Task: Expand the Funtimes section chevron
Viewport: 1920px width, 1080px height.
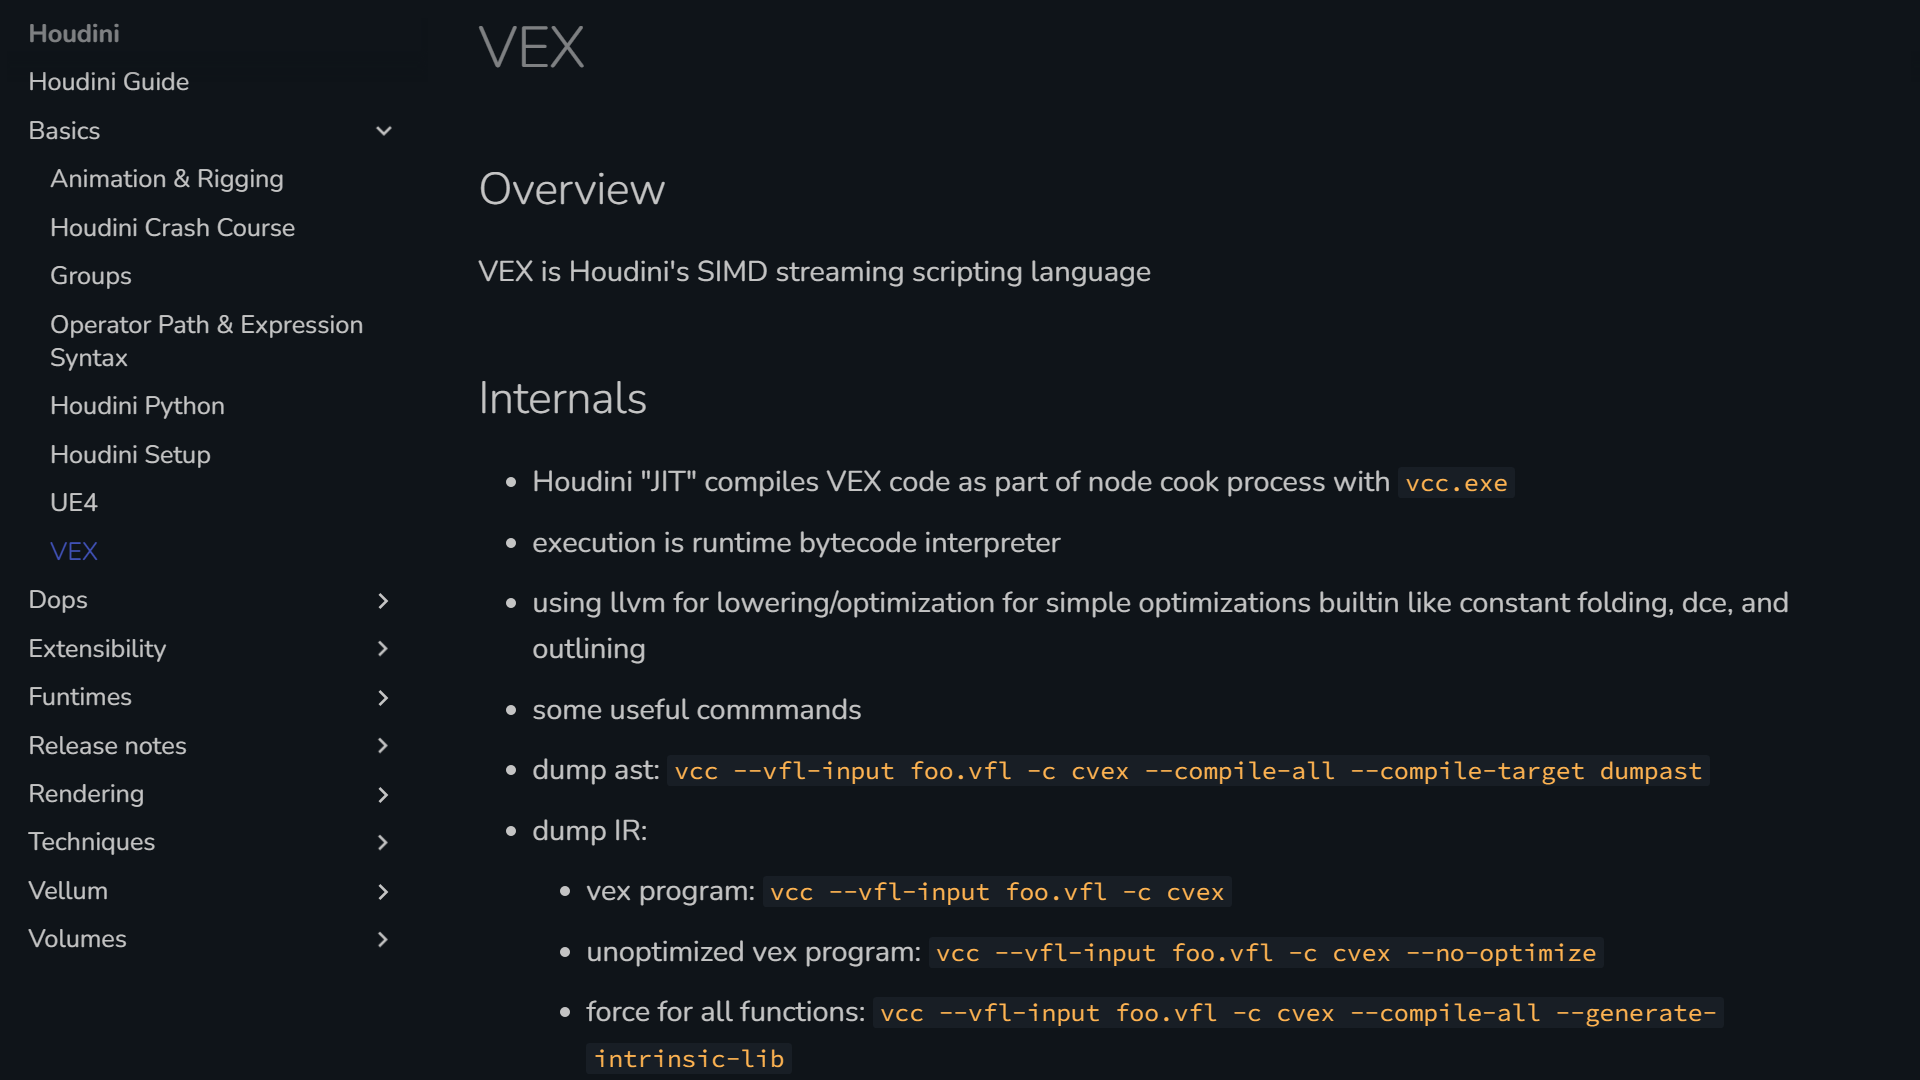Action: coord(383,697)
